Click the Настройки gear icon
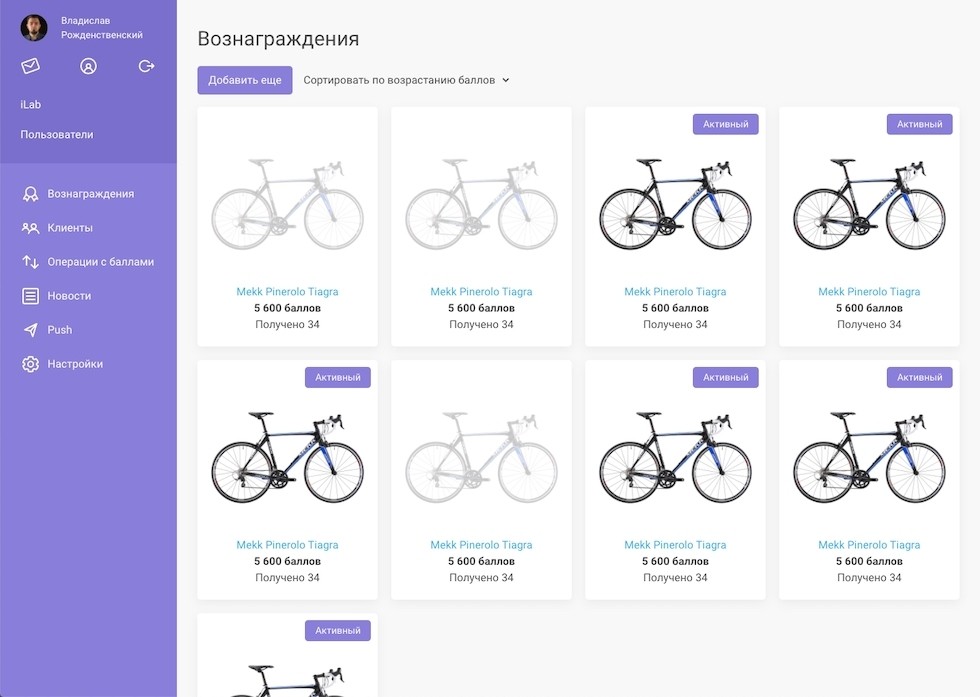The width and height of the screenshot is (980, 697). 30,364
